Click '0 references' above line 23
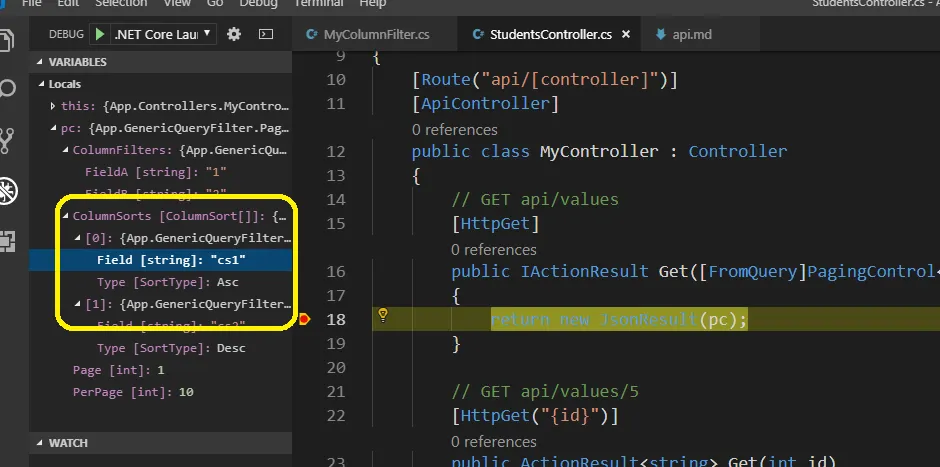 [x=494, y=442]
